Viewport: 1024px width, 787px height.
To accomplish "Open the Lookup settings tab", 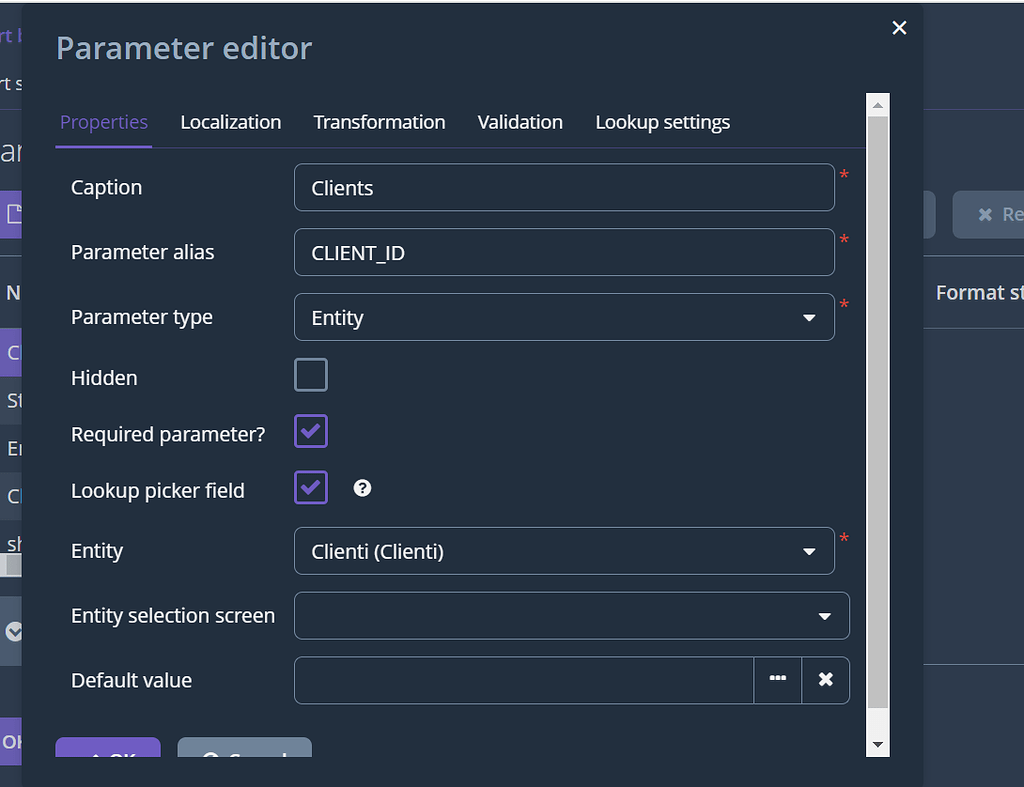I will coord(662,122).
